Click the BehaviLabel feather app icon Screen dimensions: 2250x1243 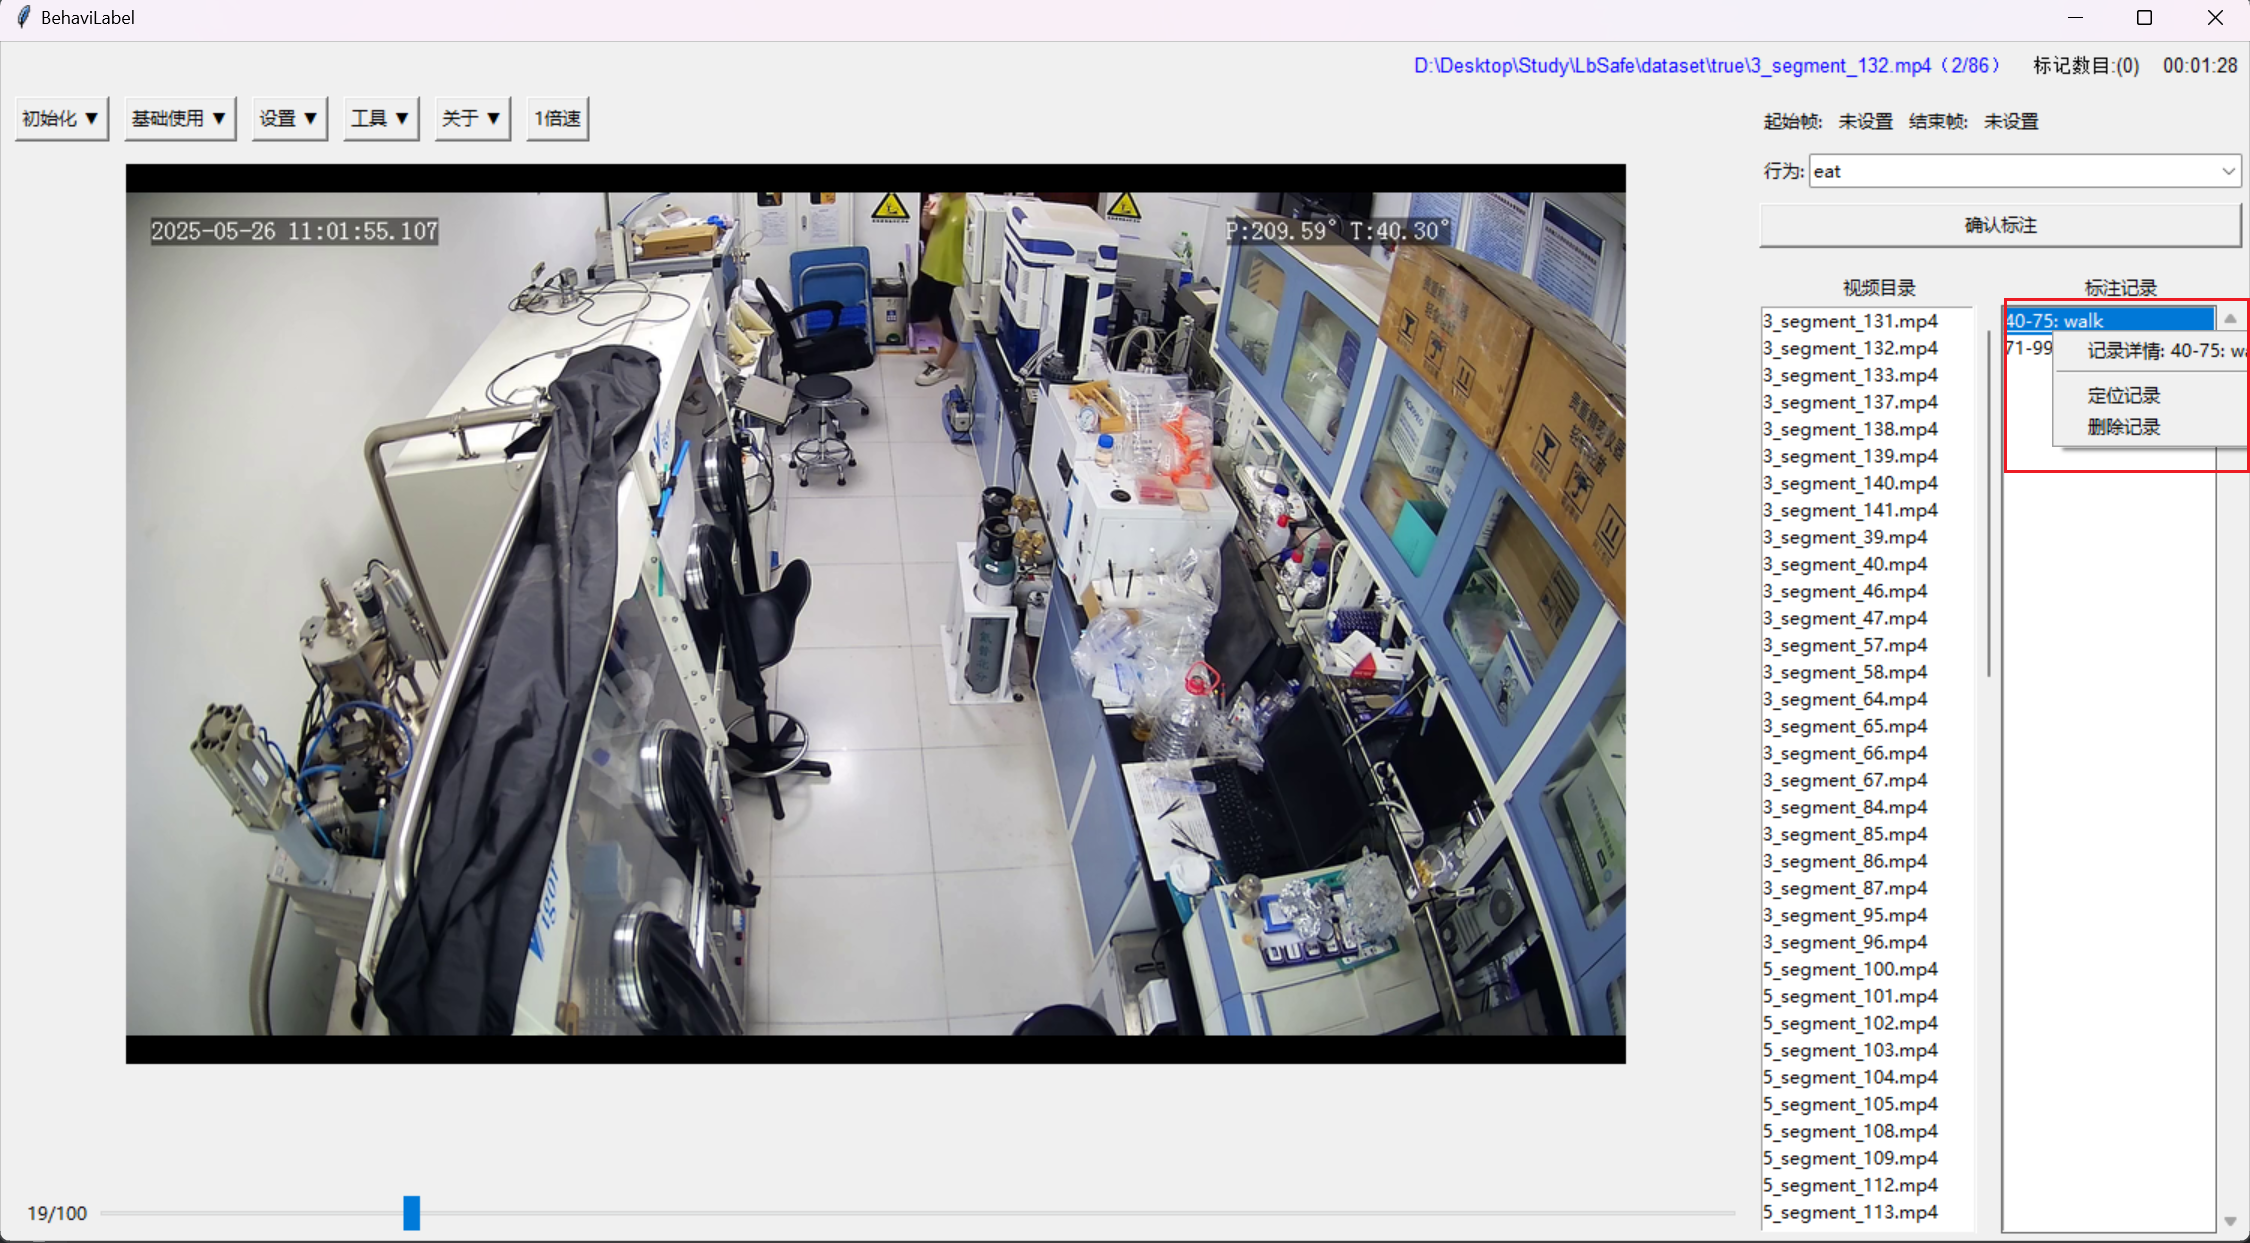coord(23,17)
